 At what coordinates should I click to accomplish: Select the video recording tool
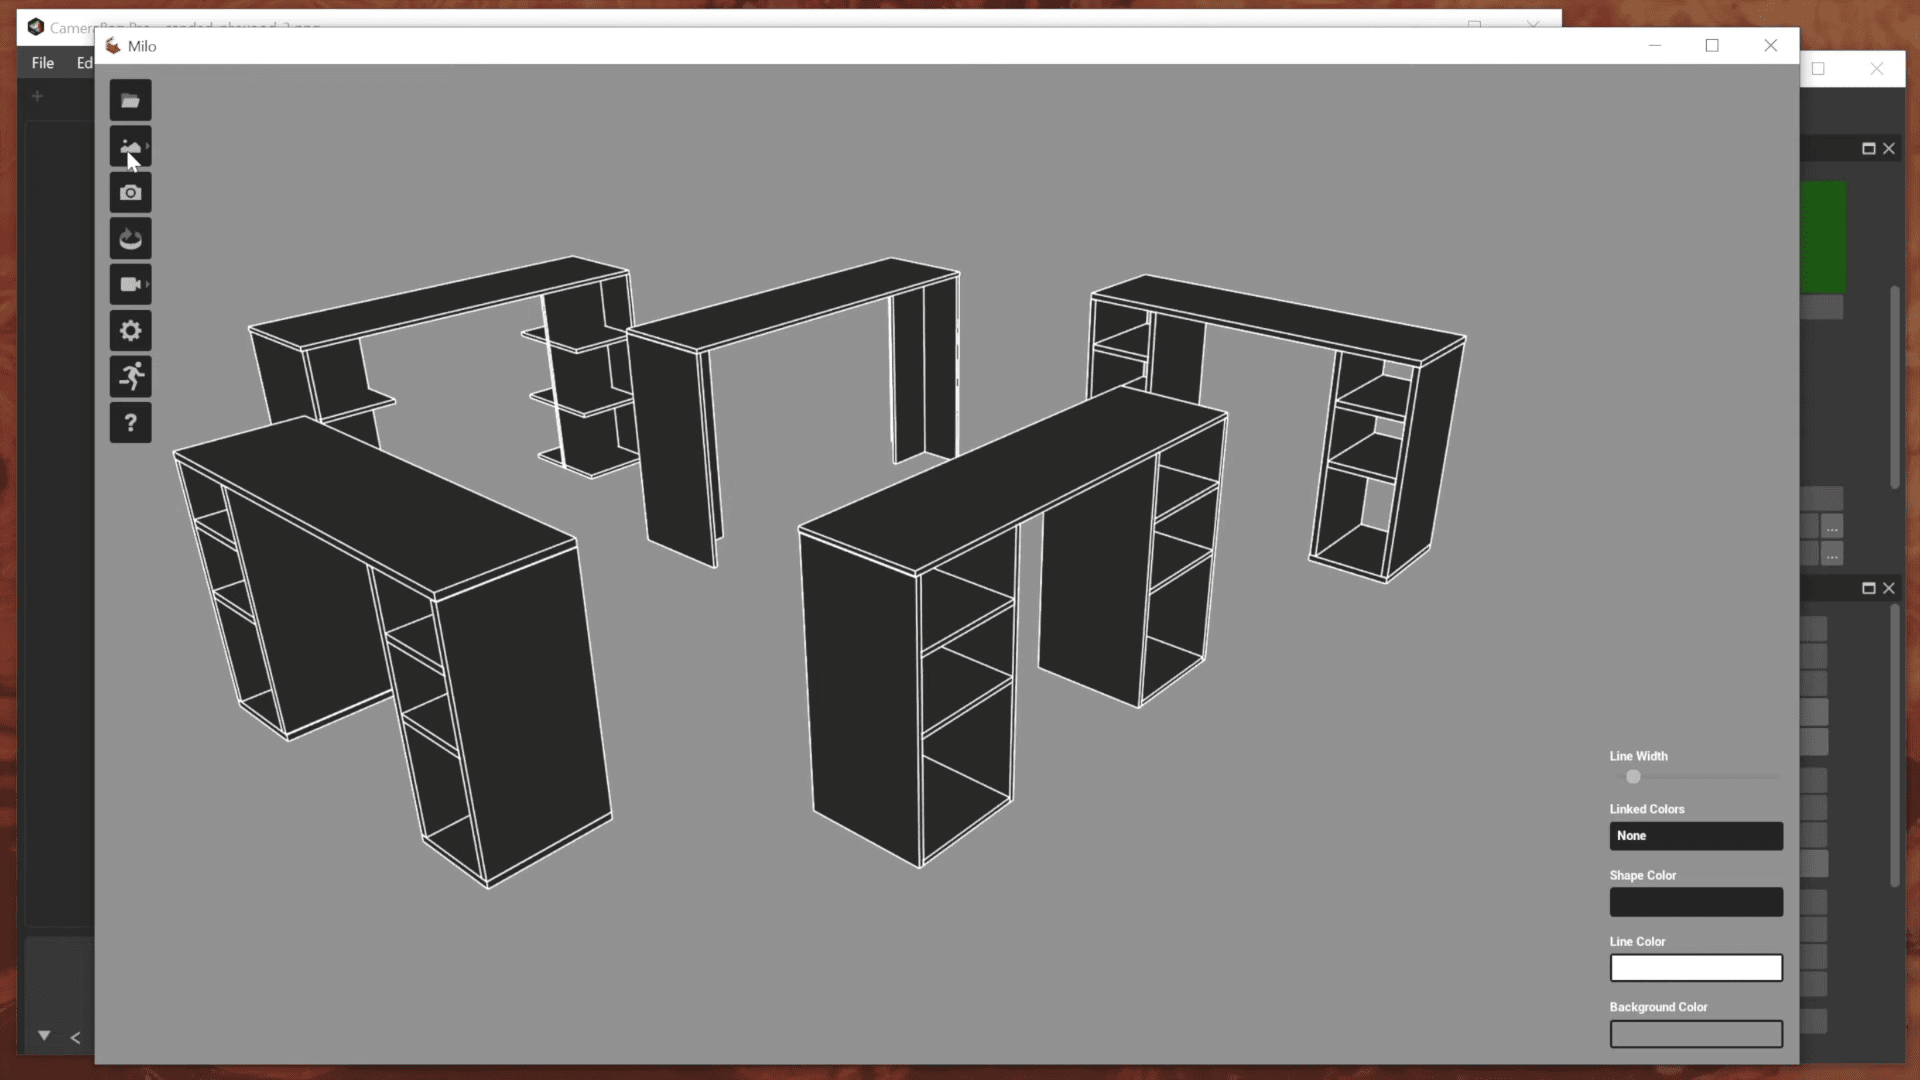pyautogui.click(x=129, y=284)
